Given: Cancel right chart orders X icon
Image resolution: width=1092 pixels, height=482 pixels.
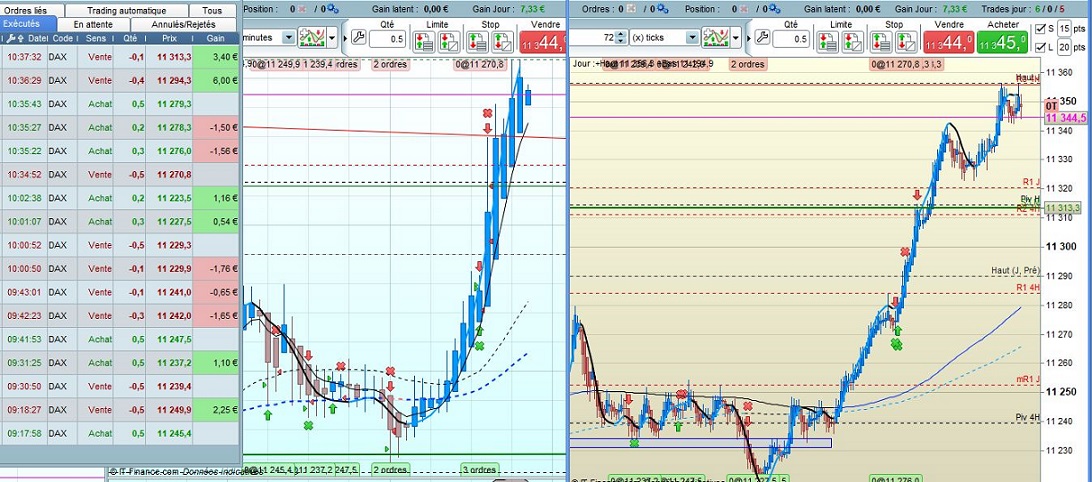Looking at the screenshot, I should click(631, 9).
